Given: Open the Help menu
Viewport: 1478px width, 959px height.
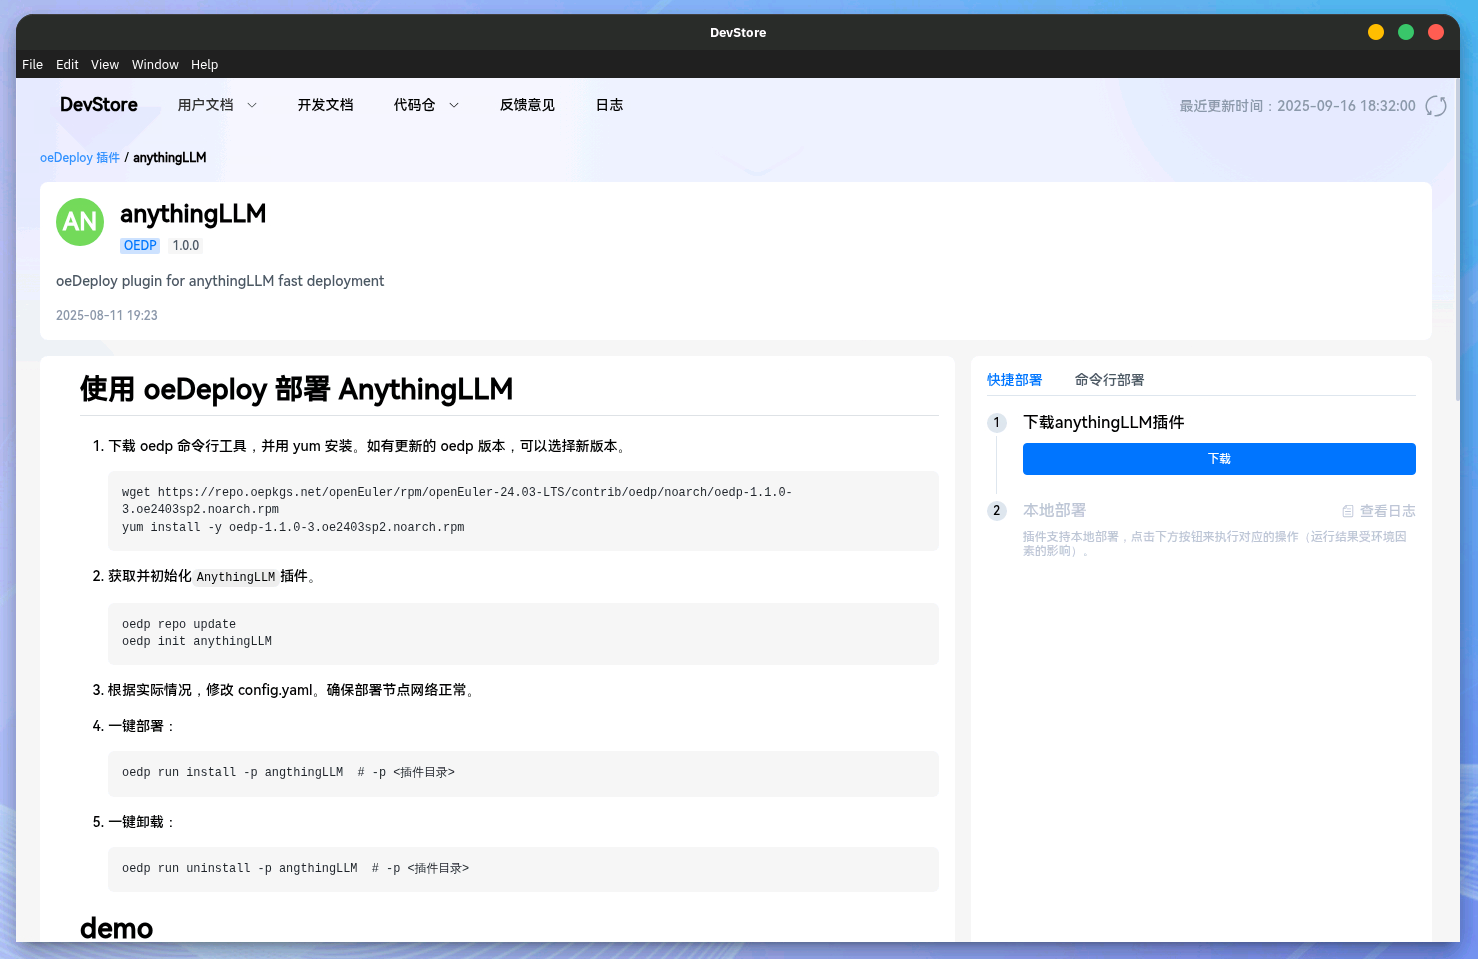Looking at the screenshot, I should click(x=204, y=65).
